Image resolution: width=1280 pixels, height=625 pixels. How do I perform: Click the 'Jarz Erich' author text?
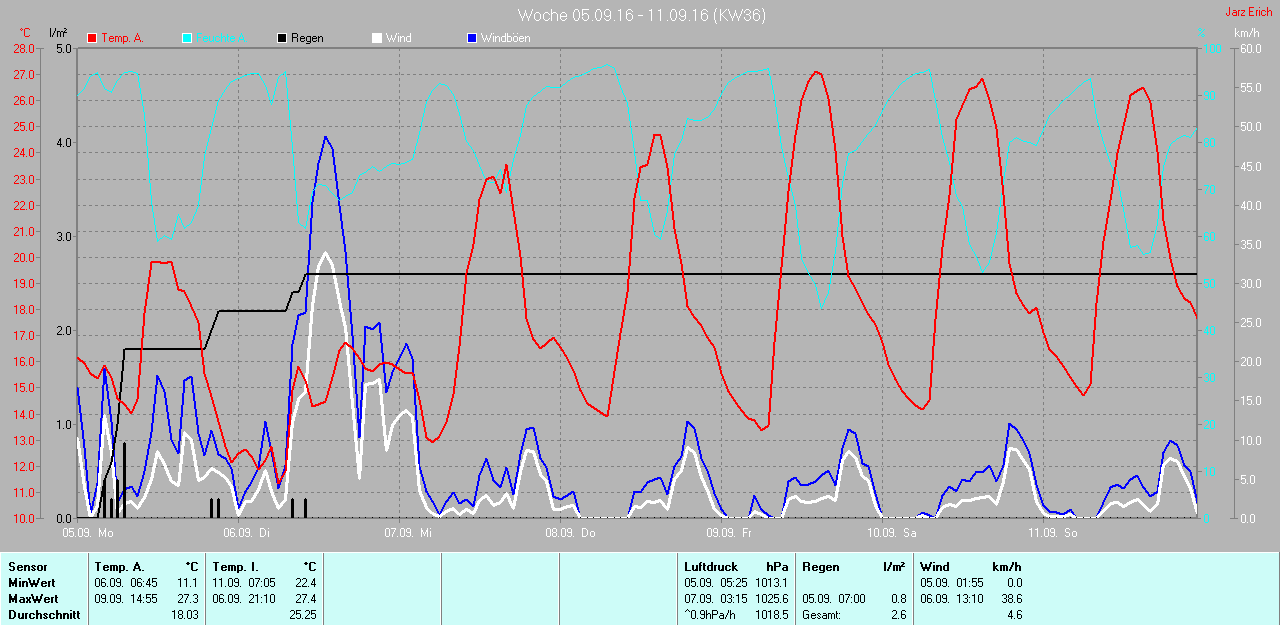[1249, 12]
